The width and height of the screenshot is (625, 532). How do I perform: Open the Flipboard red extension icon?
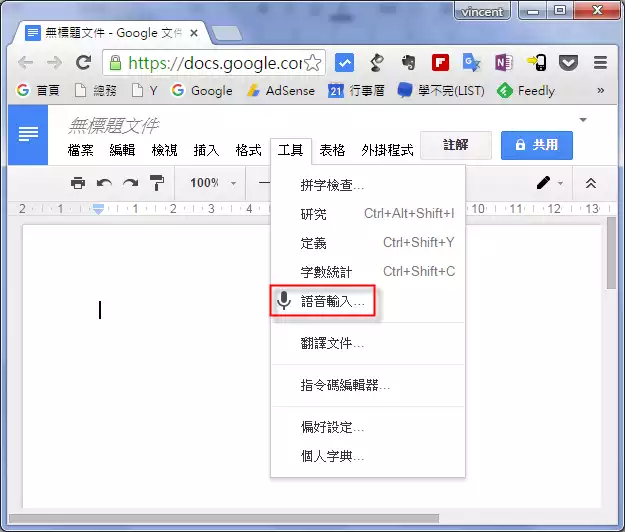[440, 63]
